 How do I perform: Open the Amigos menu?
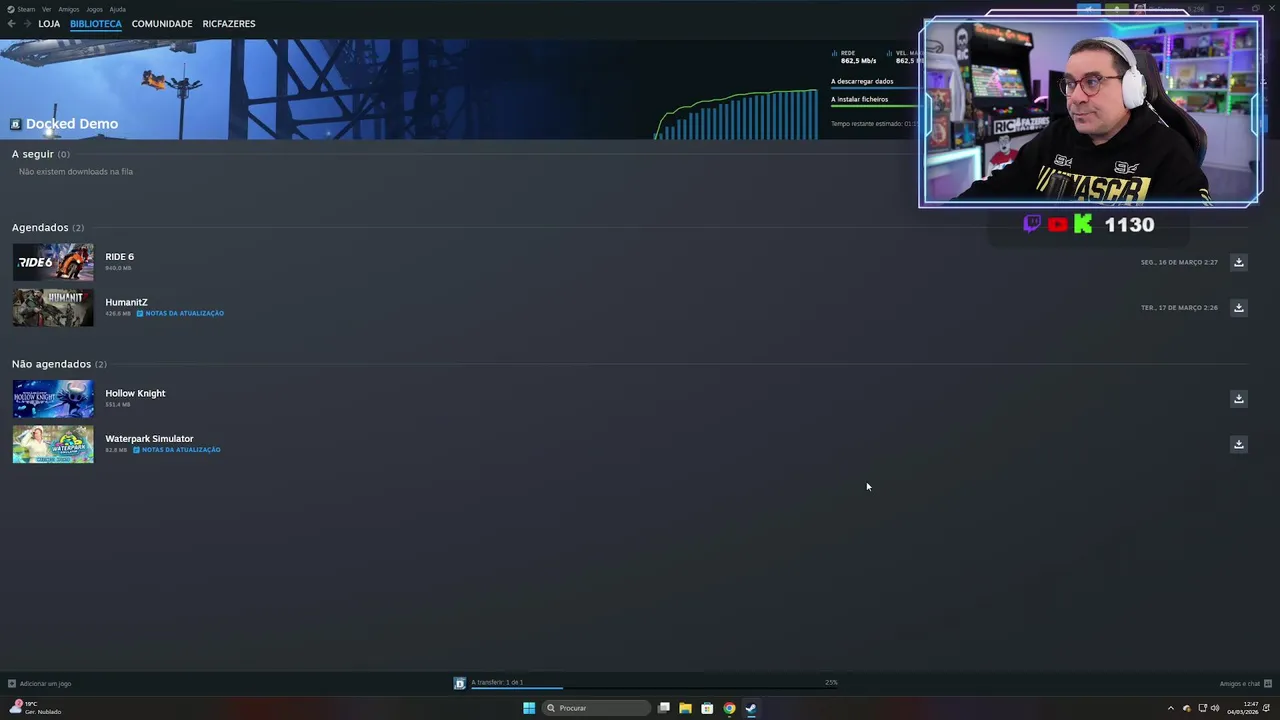pos(68,9)
